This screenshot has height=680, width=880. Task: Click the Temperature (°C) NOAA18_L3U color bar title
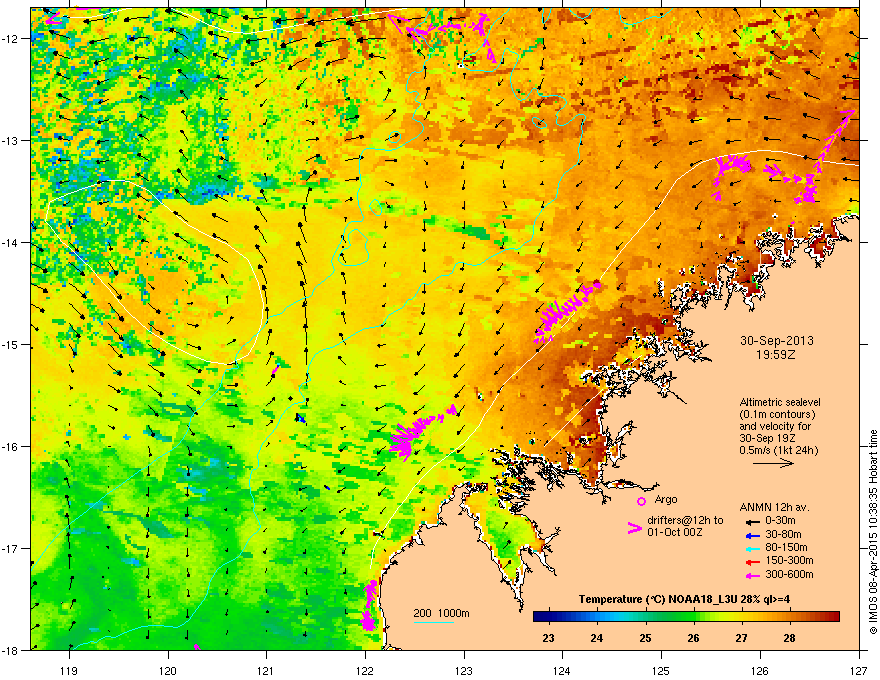point(684,600)
